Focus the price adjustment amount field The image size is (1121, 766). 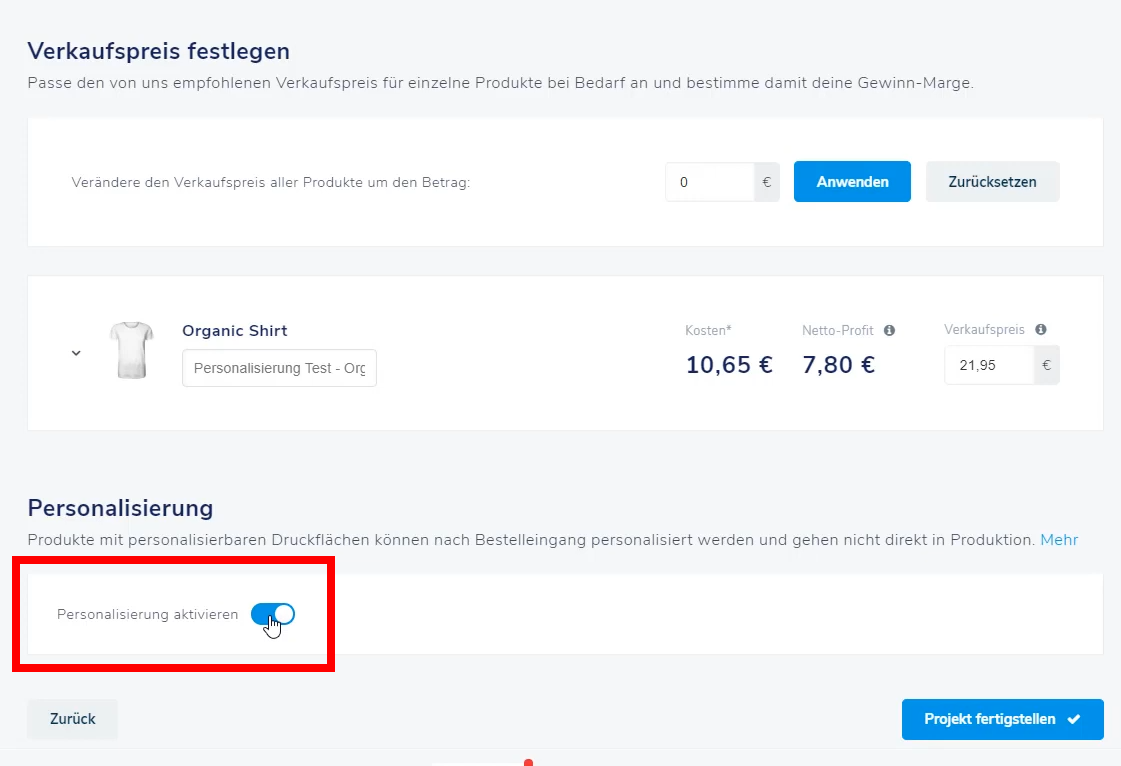click(709, 182)
